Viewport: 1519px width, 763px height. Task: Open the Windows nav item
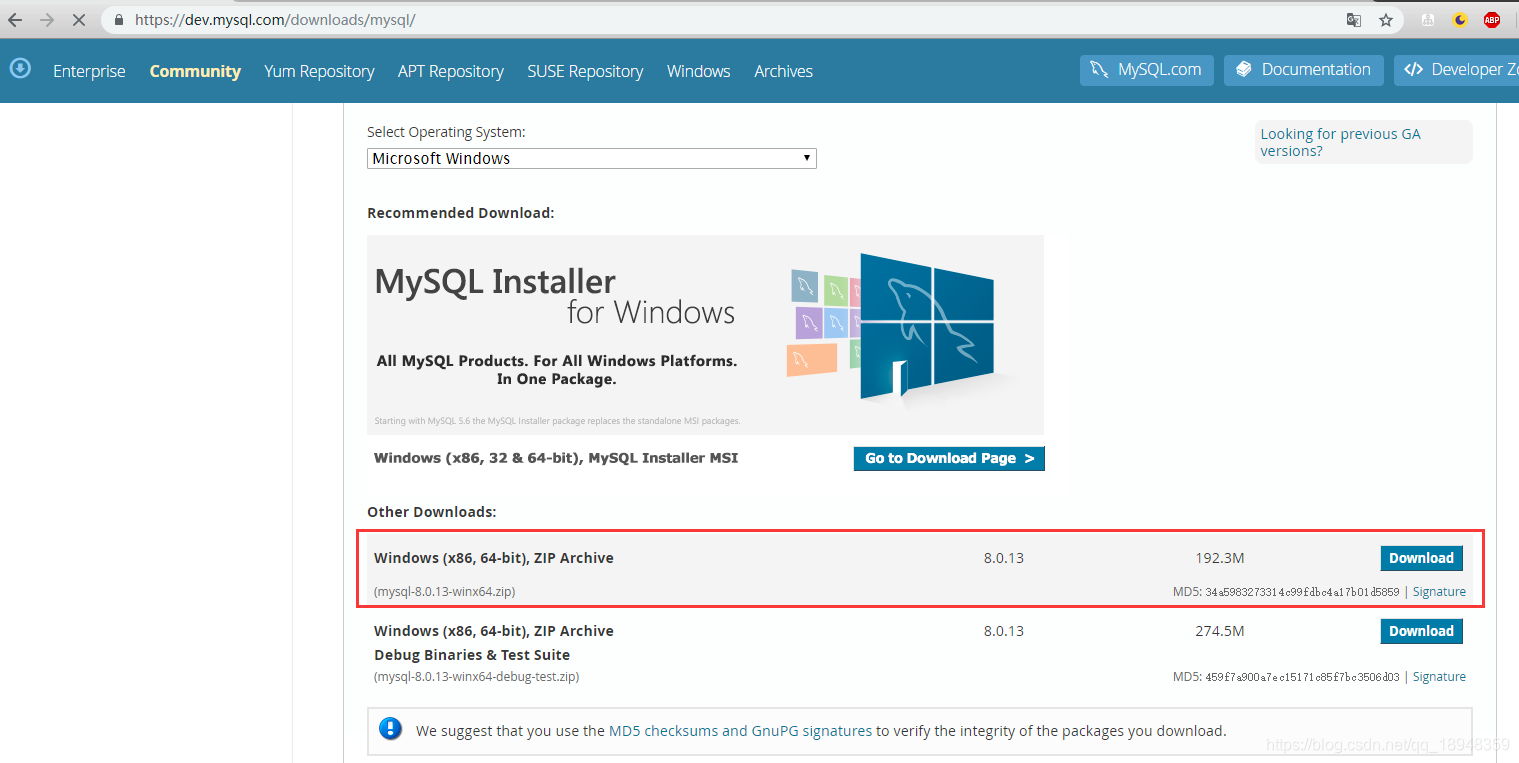[x=698, y=71]
